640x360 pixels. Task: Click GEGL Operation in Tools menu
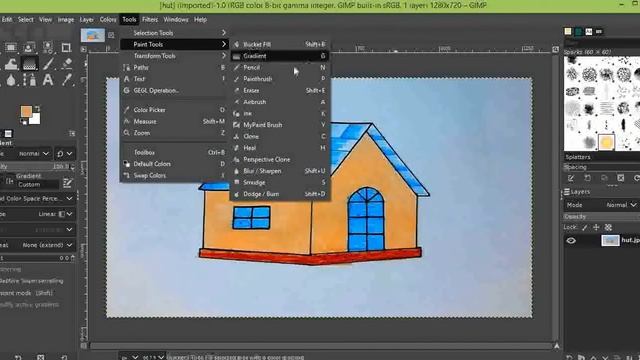174,90
